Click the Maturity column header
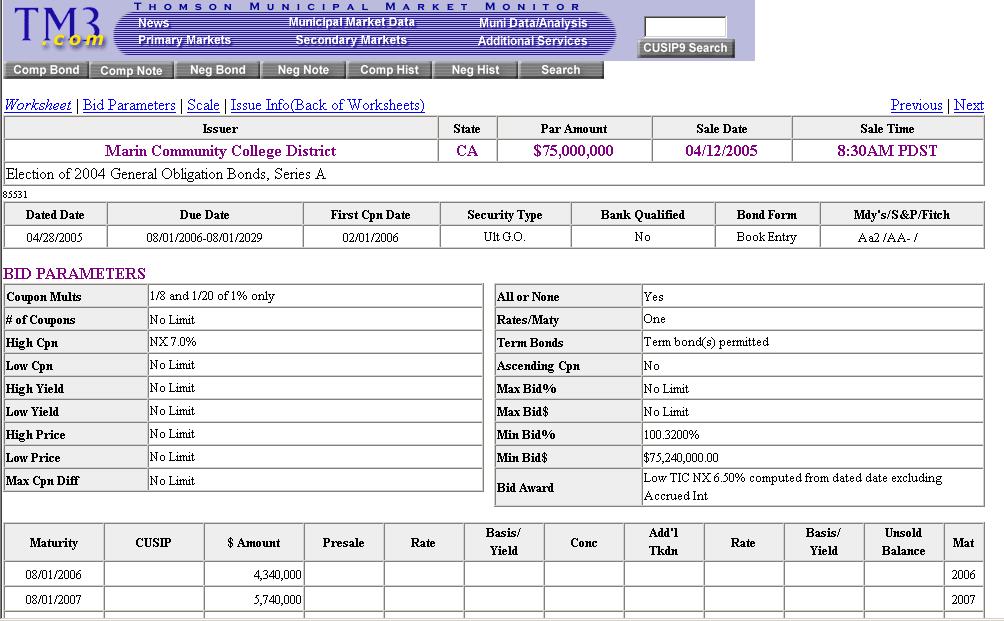The width and height of the screenshot is (1004, 621). click(54, 543)
